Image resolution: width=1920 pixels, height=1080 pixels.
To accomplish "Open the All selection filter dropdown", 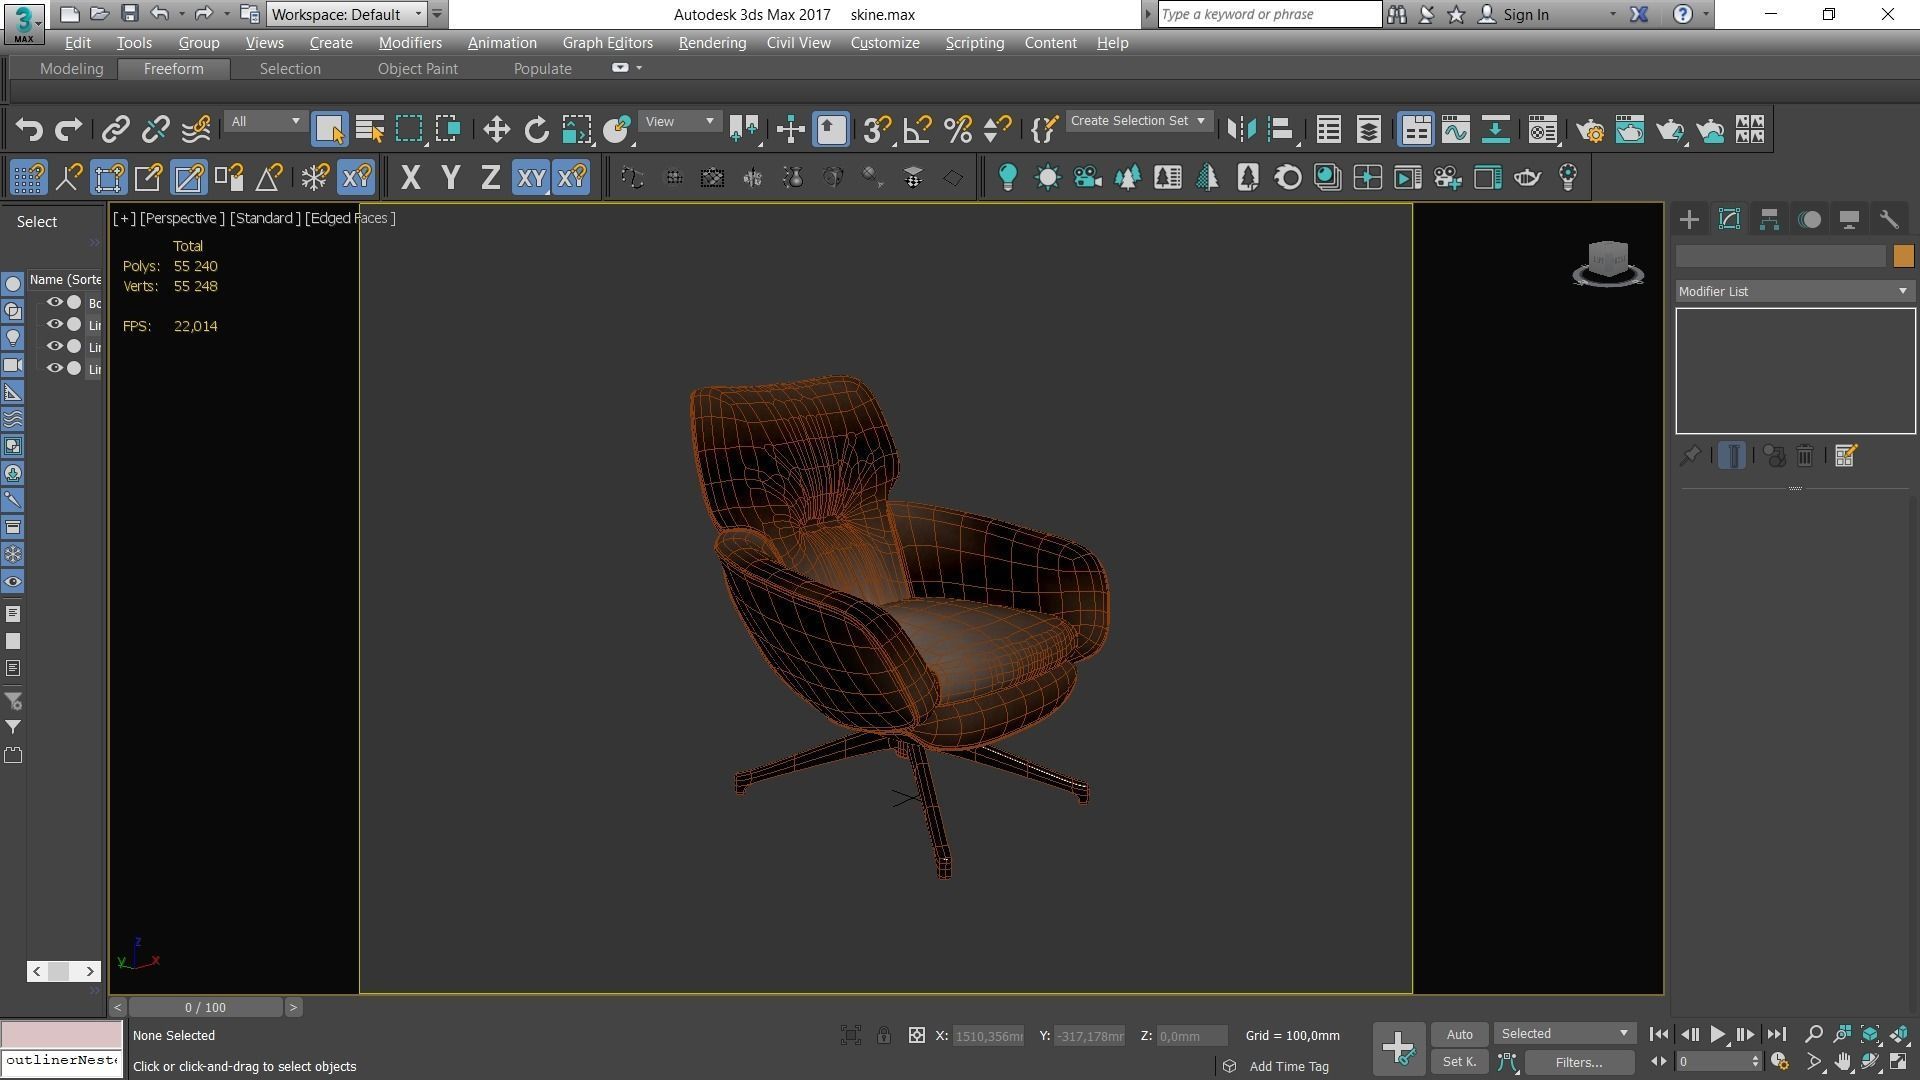I will (x=265, y=121).
